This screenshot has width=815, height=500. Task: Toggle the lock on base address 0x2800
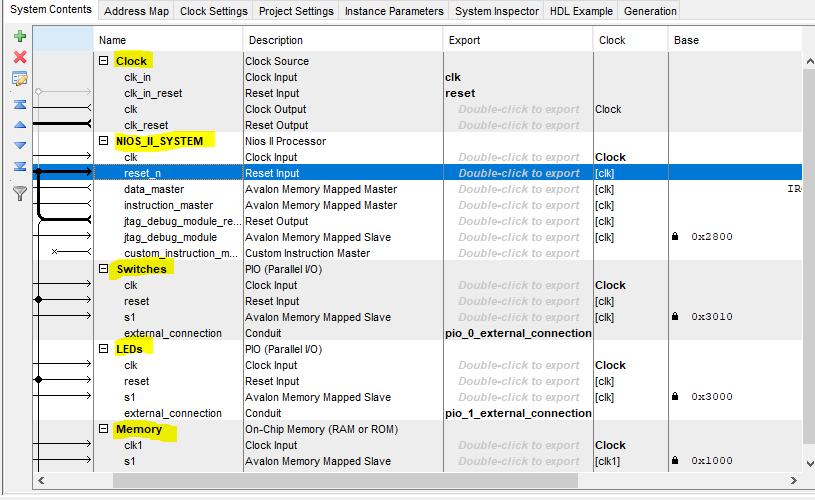tap(675, 236)
